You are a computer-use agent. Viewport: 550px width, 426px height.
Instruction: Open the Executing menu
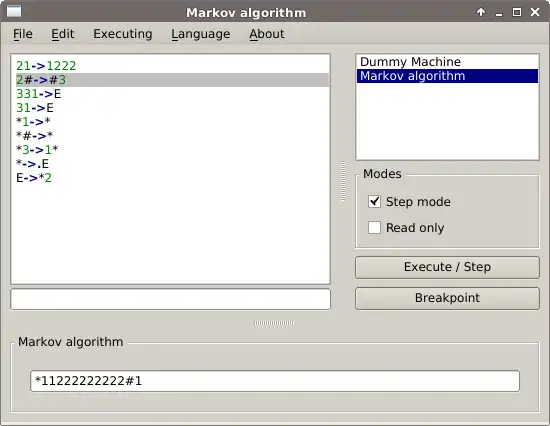(123, 34)
